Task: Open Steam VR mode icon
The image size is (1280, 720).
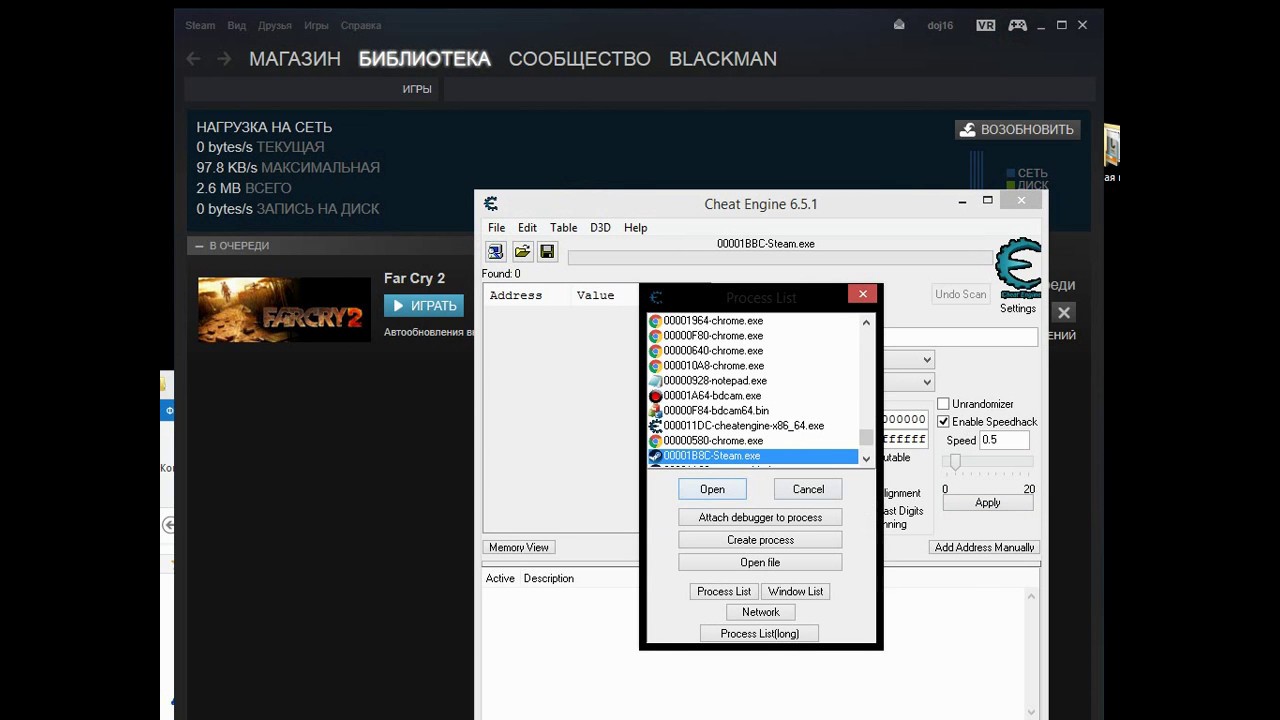Action: coord(985,25)
